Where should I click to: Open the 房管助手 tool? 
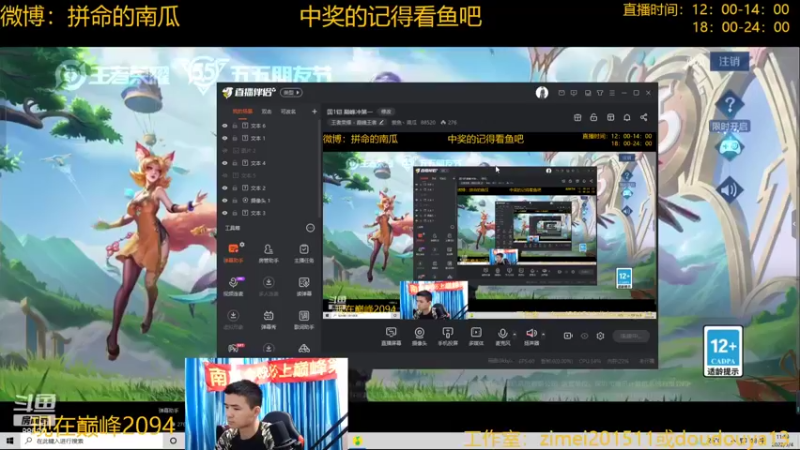click(x=268, y=253)
